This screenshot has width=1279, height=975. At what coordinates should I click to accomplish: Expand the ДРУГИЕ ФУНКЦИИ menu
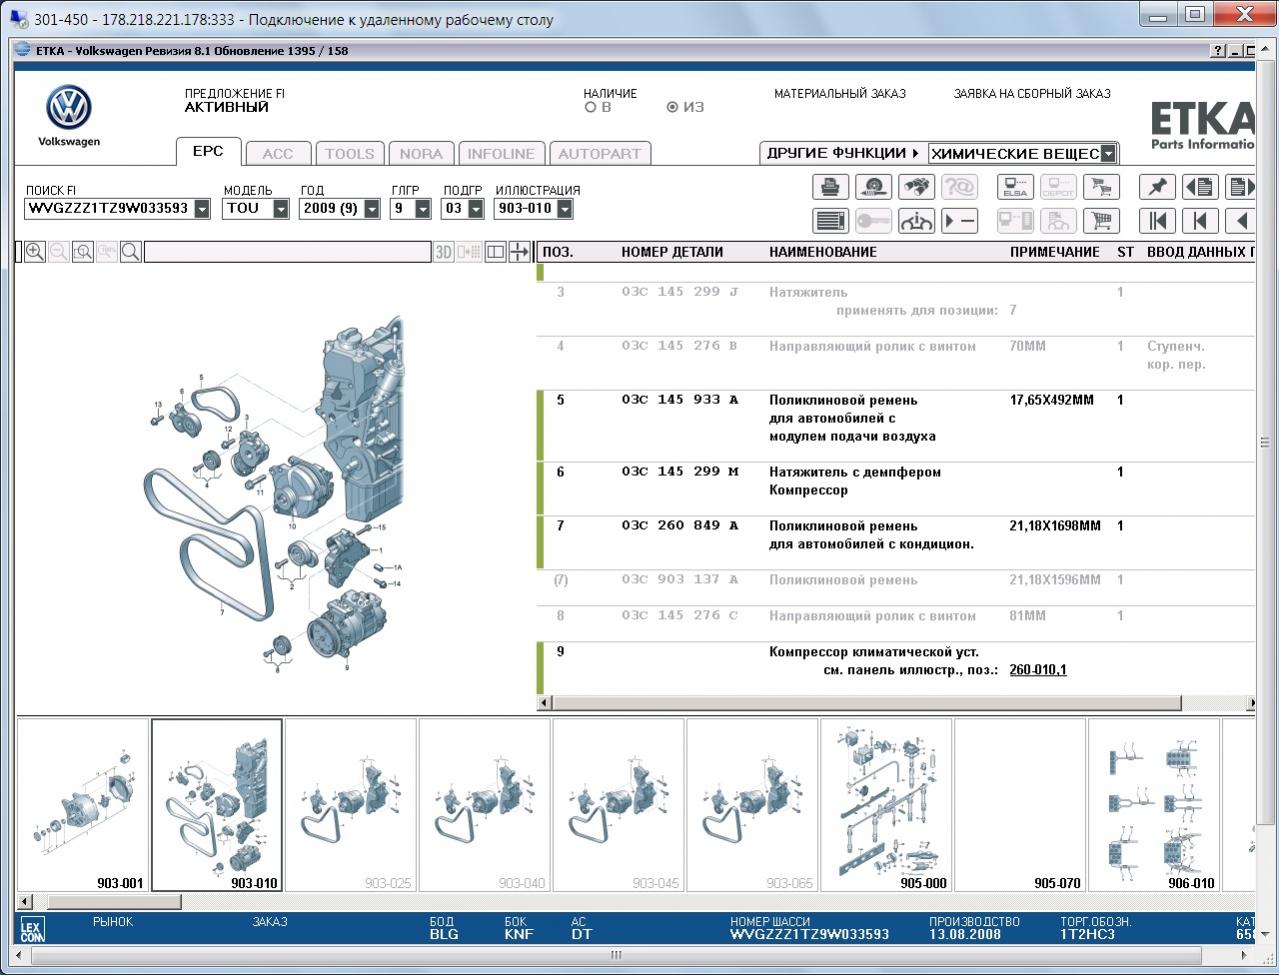pyautogui.click(x=843, y=153)
